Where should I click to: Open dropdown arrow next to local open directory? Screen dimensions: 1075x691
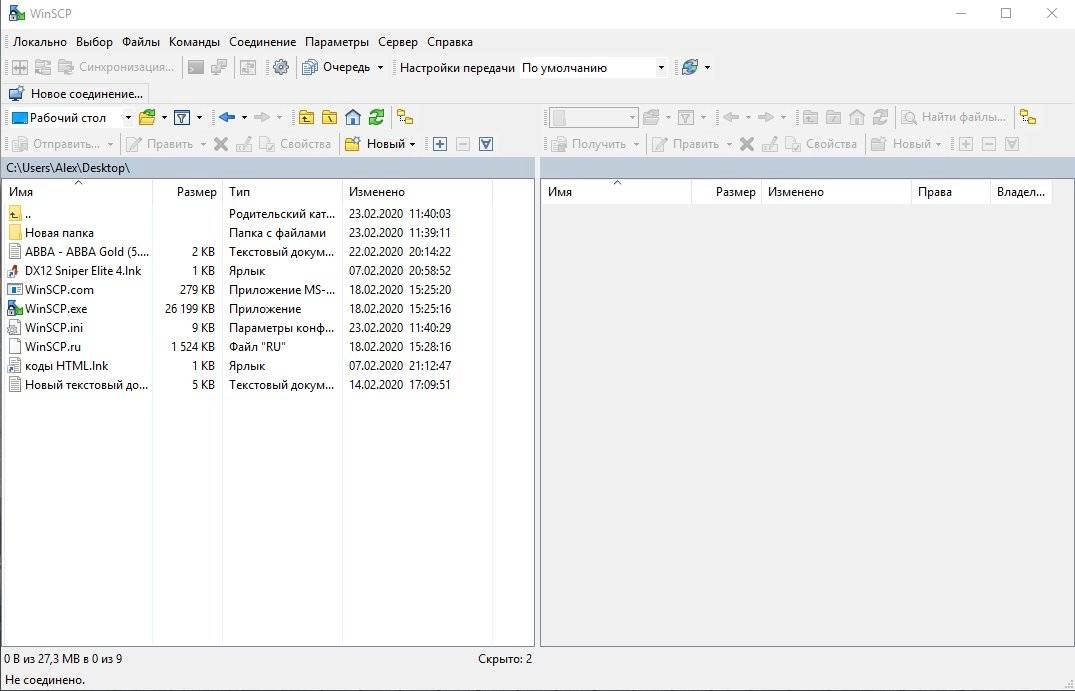[x=164, y=118]
